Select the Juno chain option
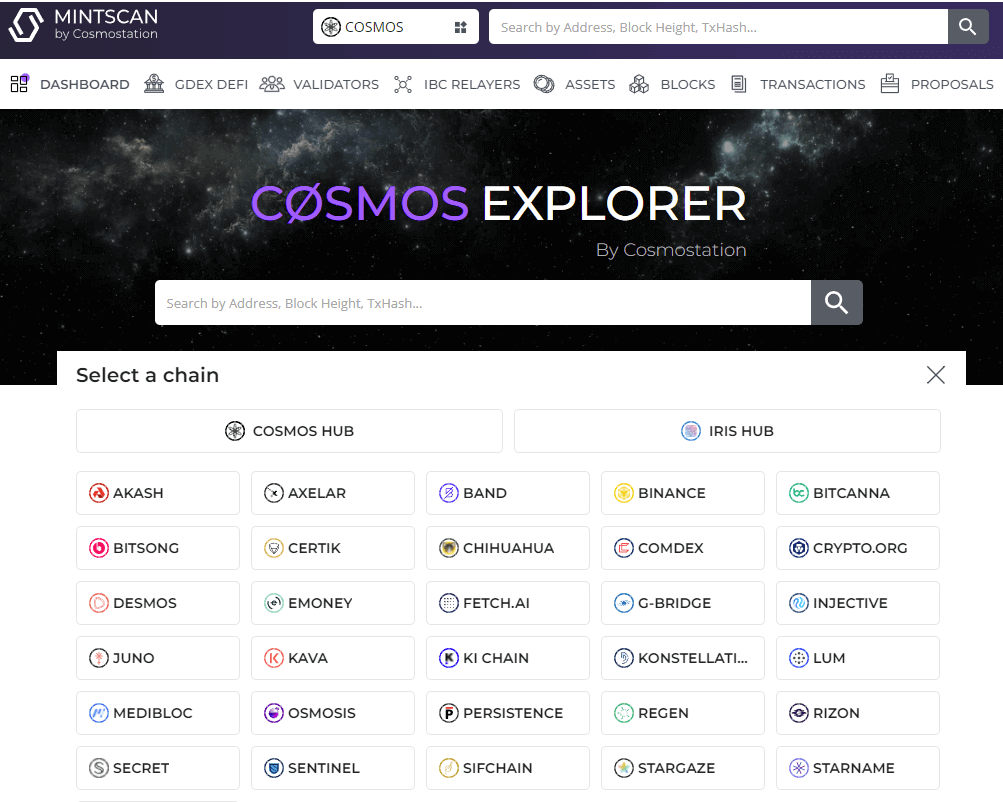Image resolution: width=1003 pixels, height=802 pixels. point(157,658)
